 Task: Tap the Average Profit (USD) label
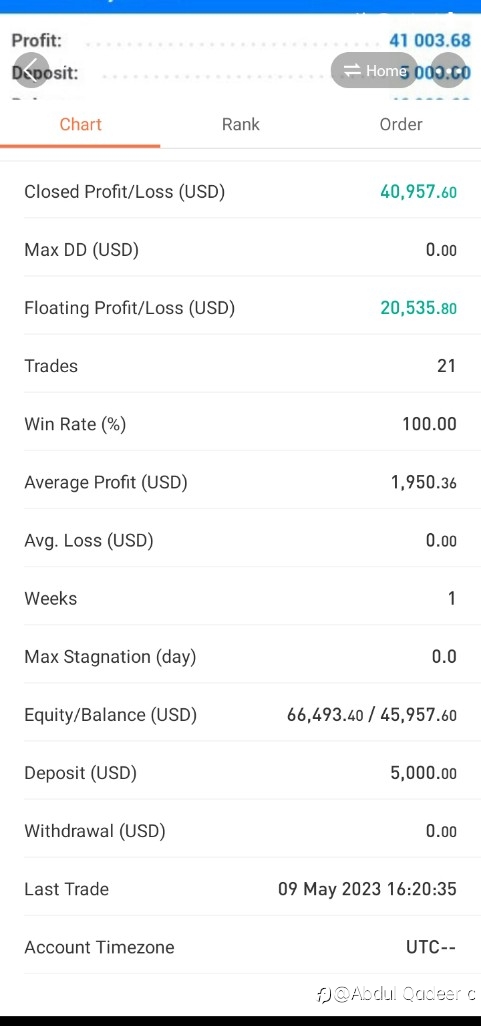tap(105, 483)
